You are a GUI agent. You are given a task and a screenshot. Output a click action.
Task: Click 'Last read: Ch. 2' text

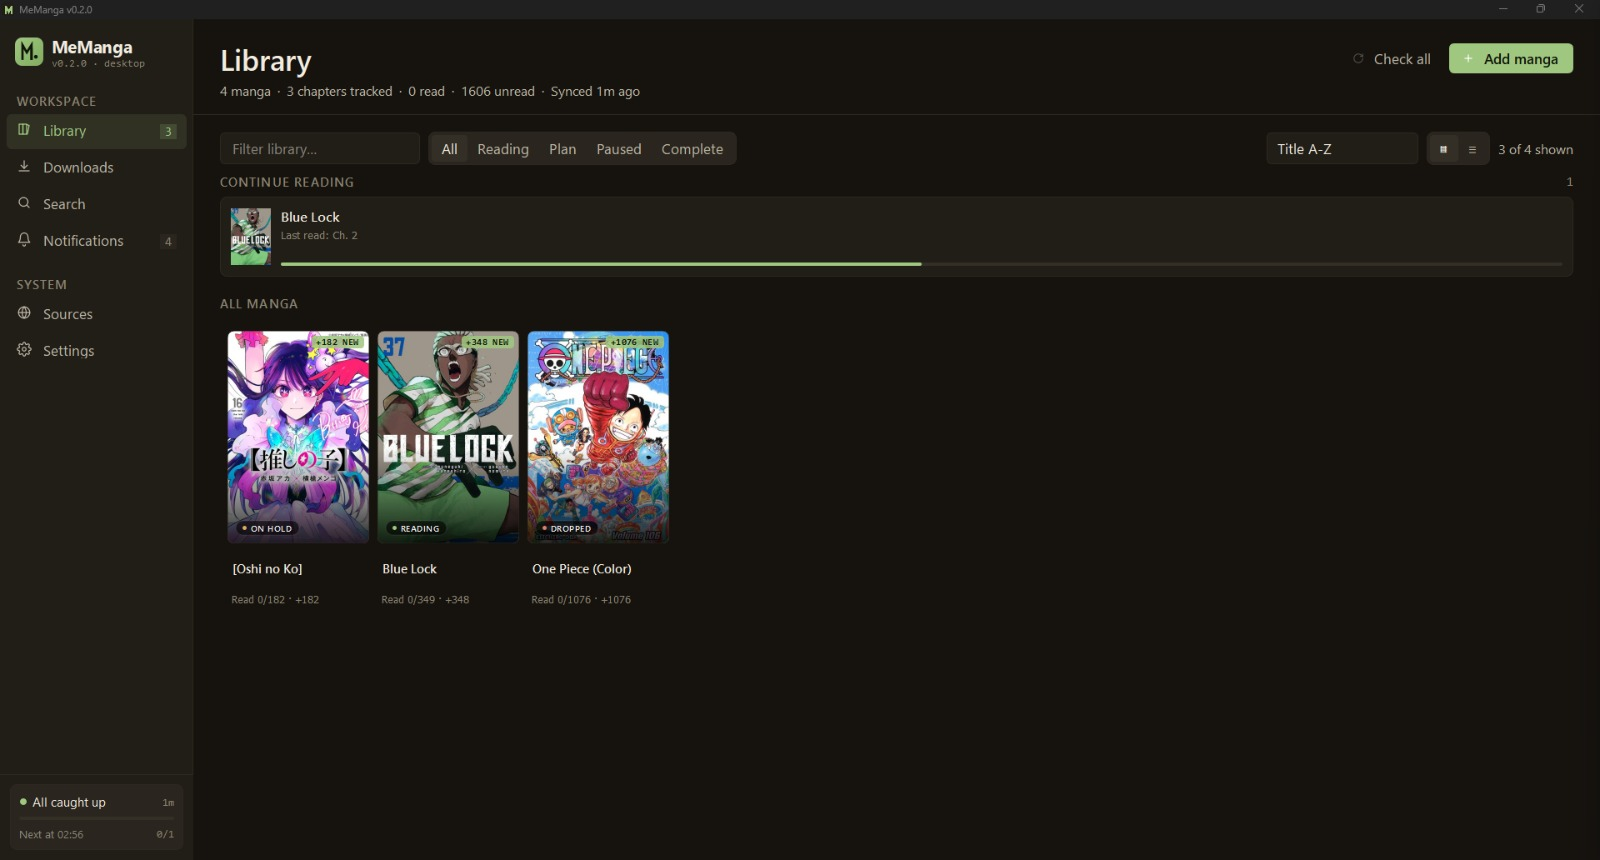tap(319, 235)
